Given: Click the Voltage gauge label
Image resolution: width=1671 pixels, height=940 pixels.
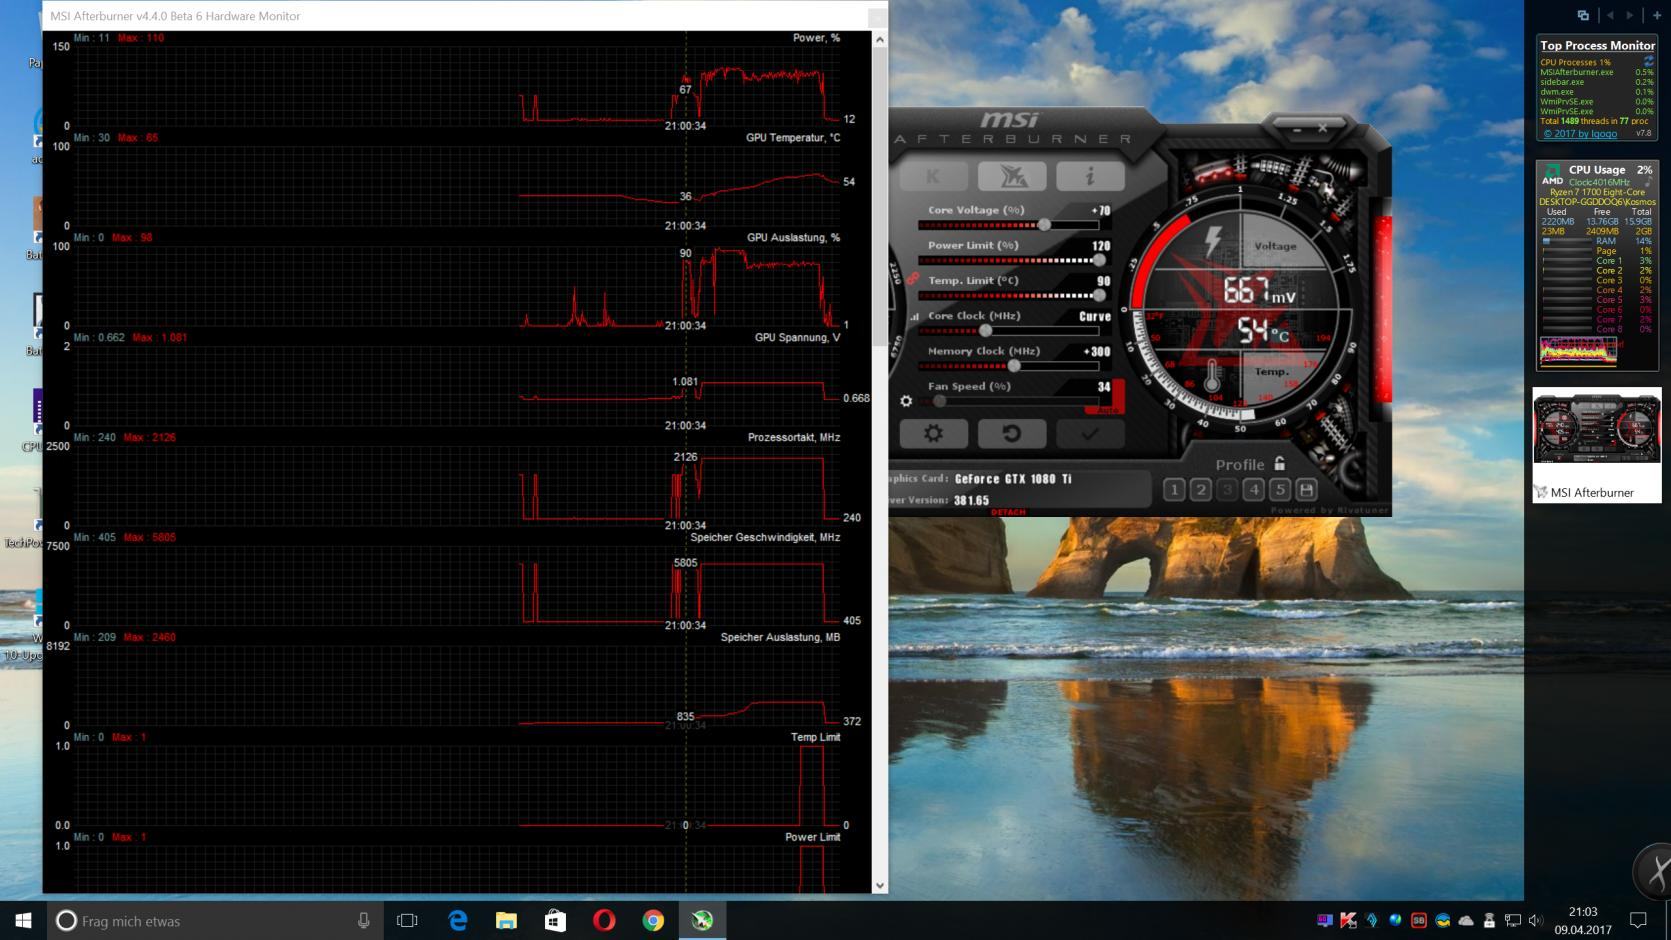Looking at the screenshot, I should pyautogui.click(x=1275, y=246).
